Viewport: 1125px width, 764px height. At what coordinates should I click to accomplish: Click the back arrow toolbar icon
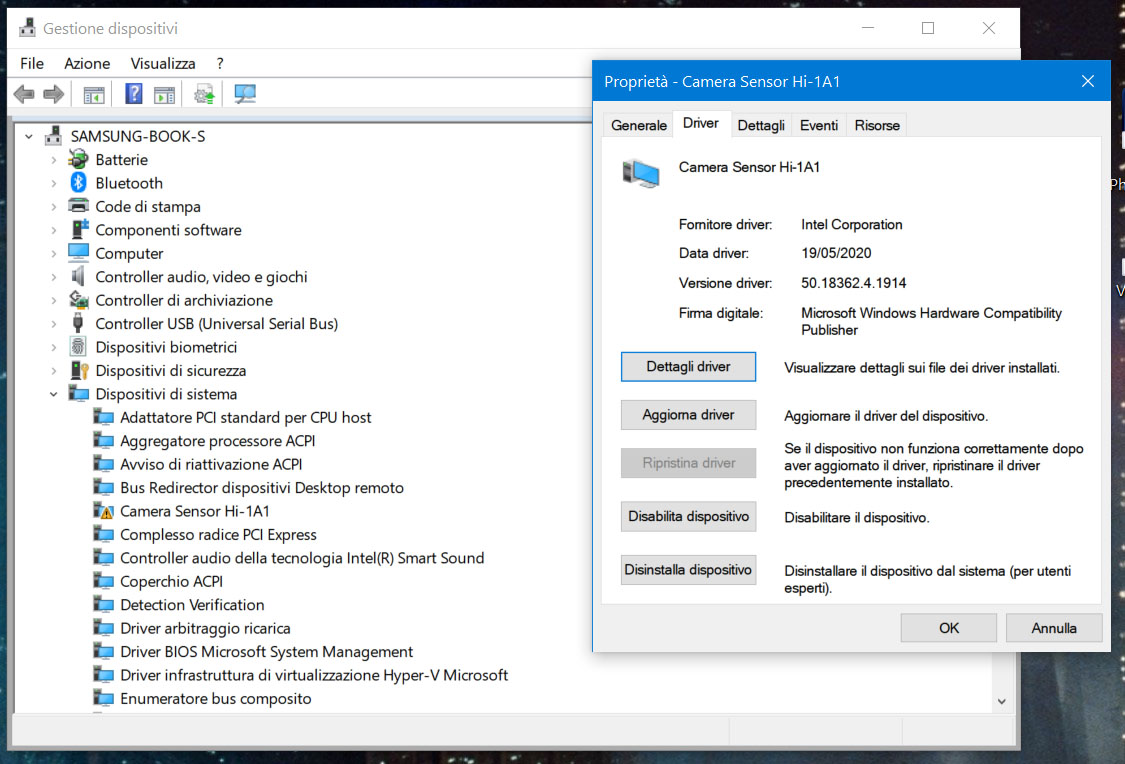click(24, 94)
